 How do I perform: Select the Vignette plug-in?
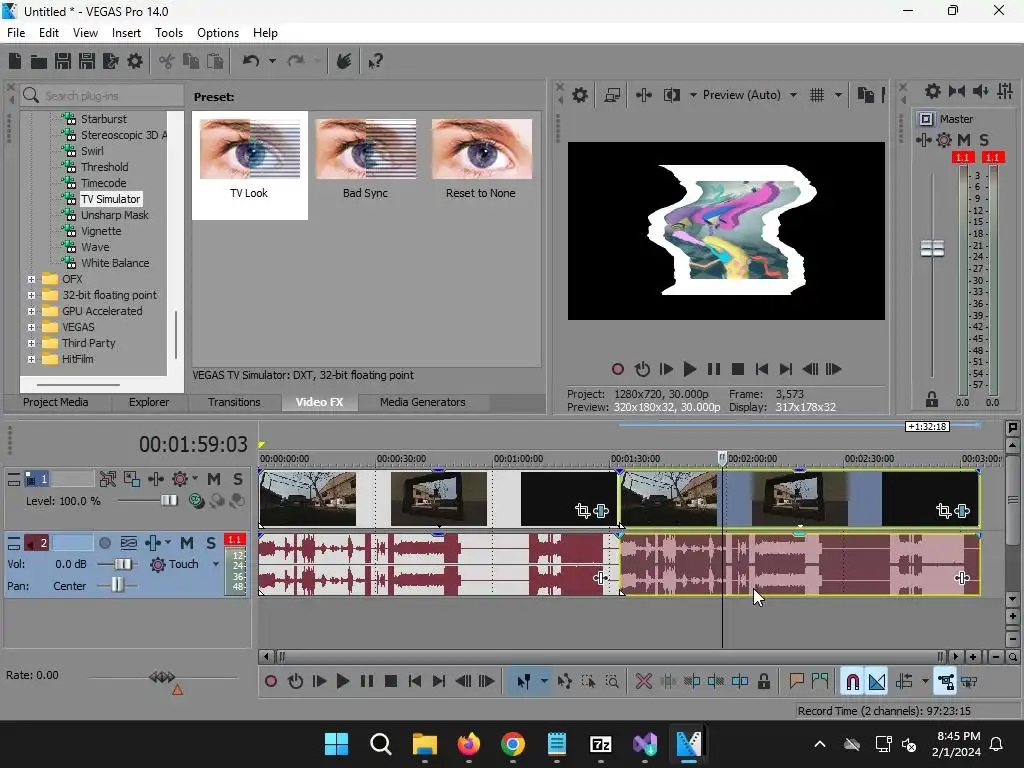pyautogui.click(x=101, y=231)
